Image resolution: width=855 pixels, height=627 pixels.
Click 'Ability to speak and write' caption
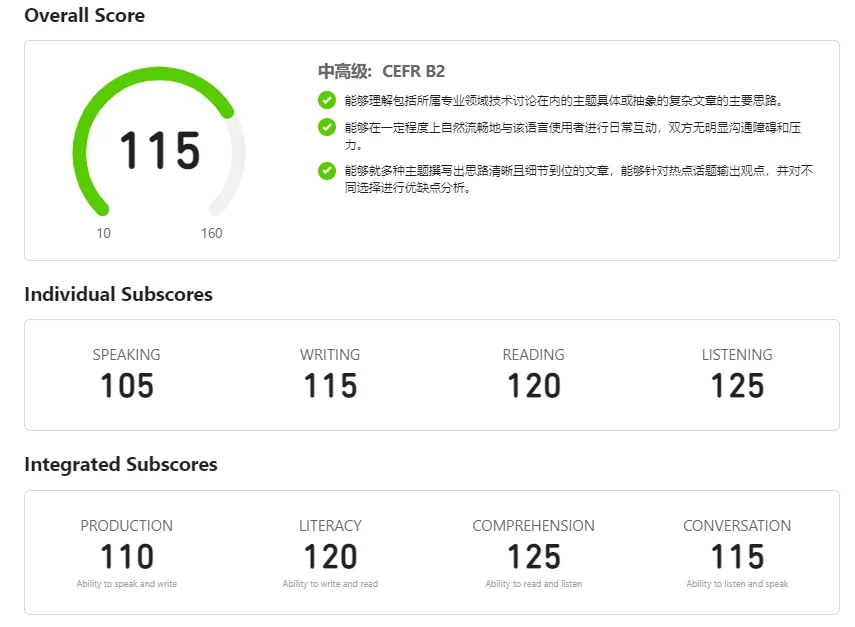pyautogui.click(x=127, y=584)
